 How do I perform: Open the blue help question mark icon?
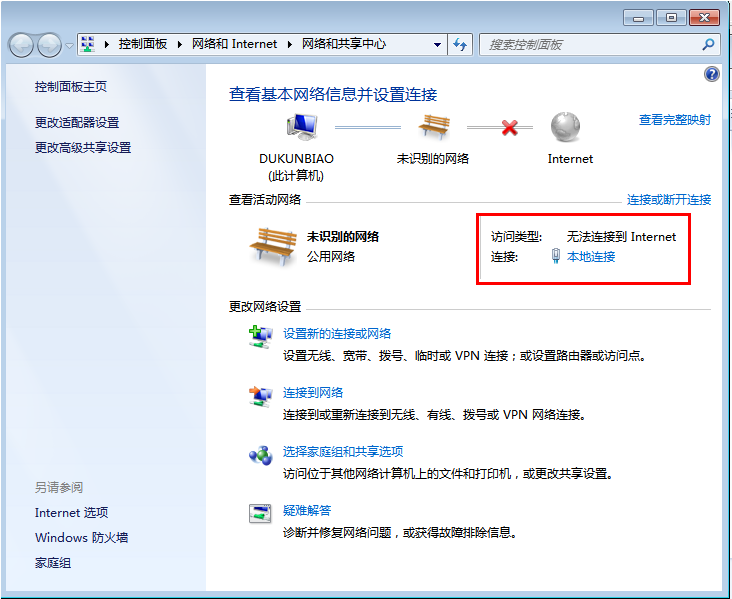pos(712,74)
